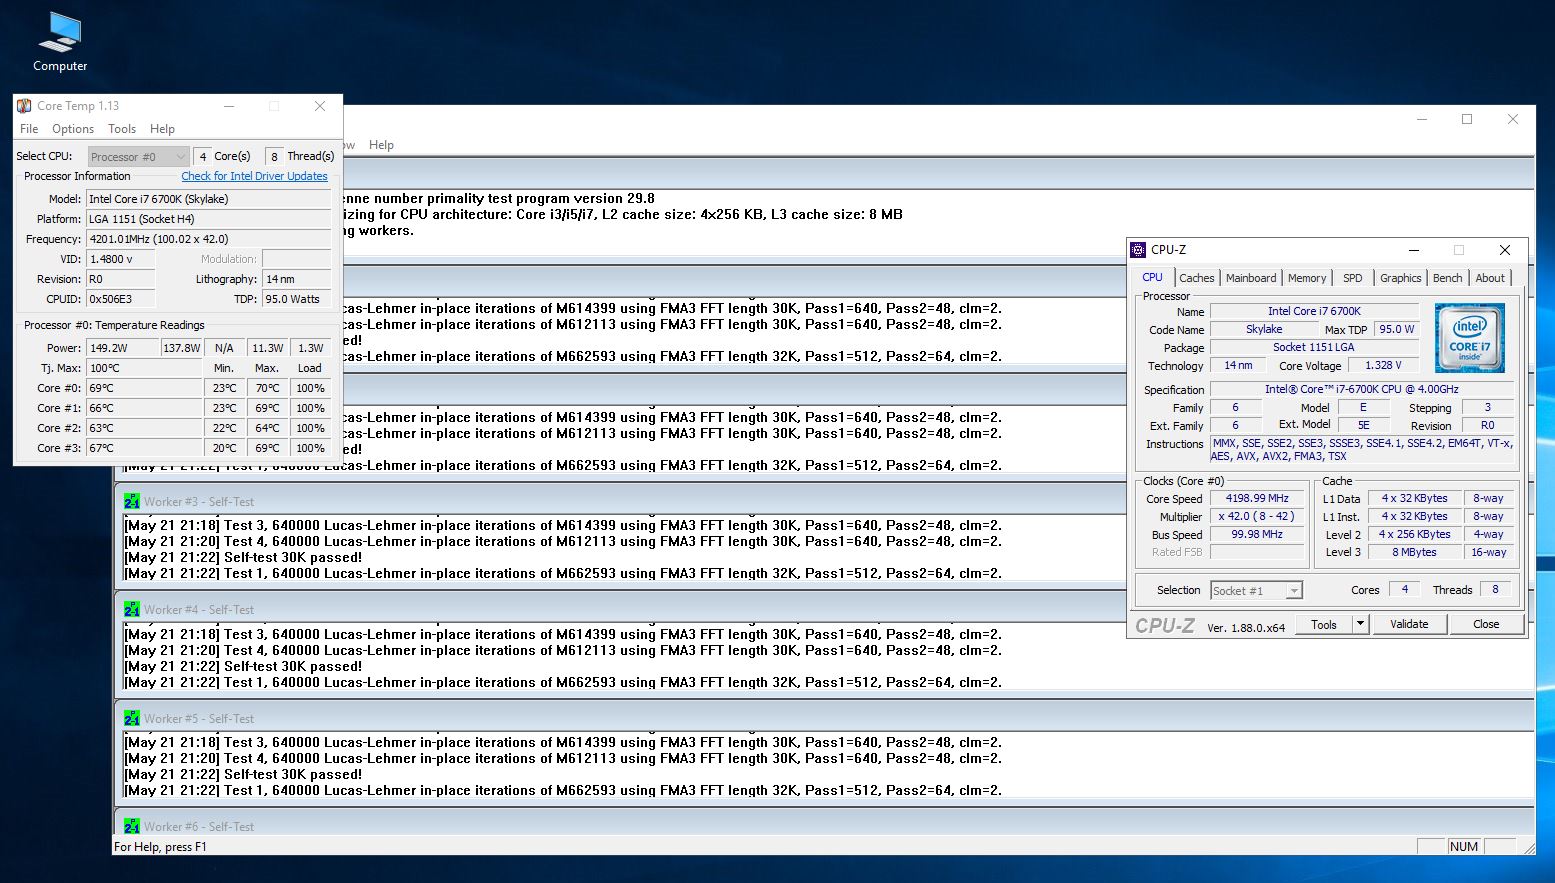
Task: Click the VID field 1.4800 v
Action: coord(120,259)
